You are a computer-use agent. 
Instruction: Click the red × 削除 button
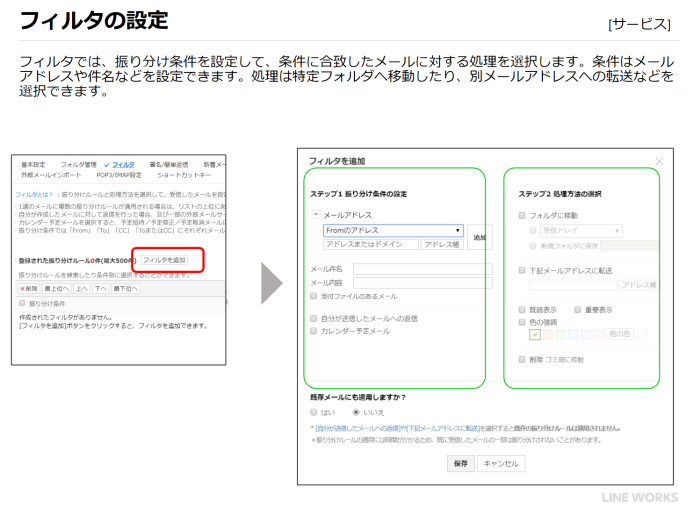(29, 289)
